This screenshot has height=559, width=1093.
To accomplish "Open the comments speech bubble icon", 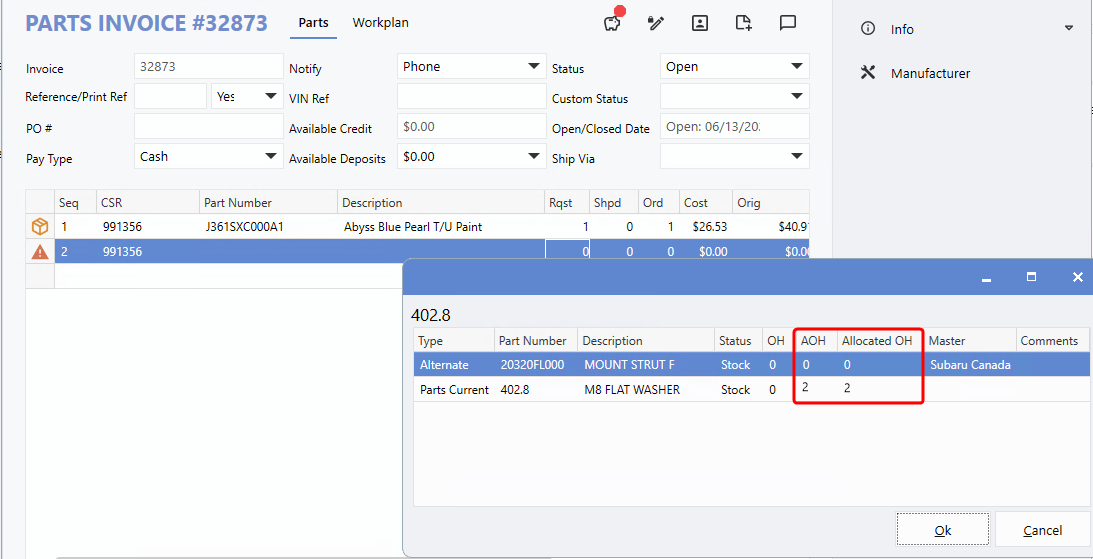I will tap(788, 23).
